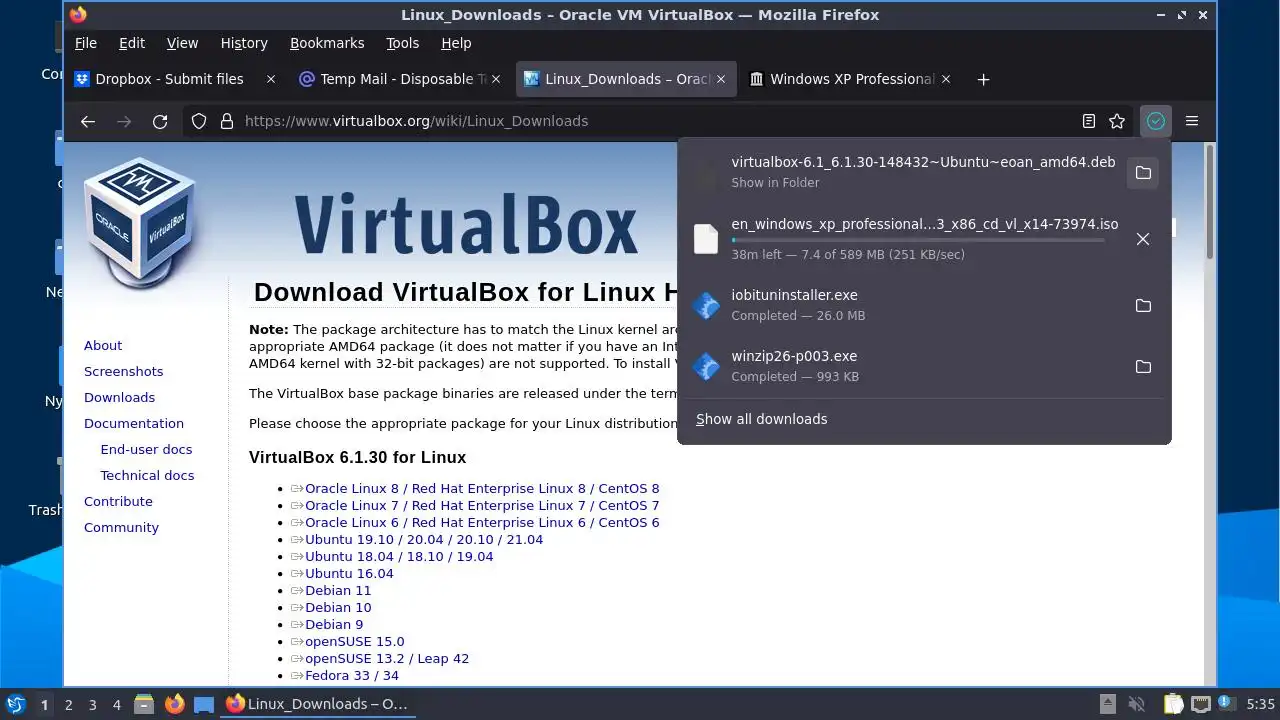Open the muted volume tray icon
1280x720 pixels.
[x=1136, y=704]
